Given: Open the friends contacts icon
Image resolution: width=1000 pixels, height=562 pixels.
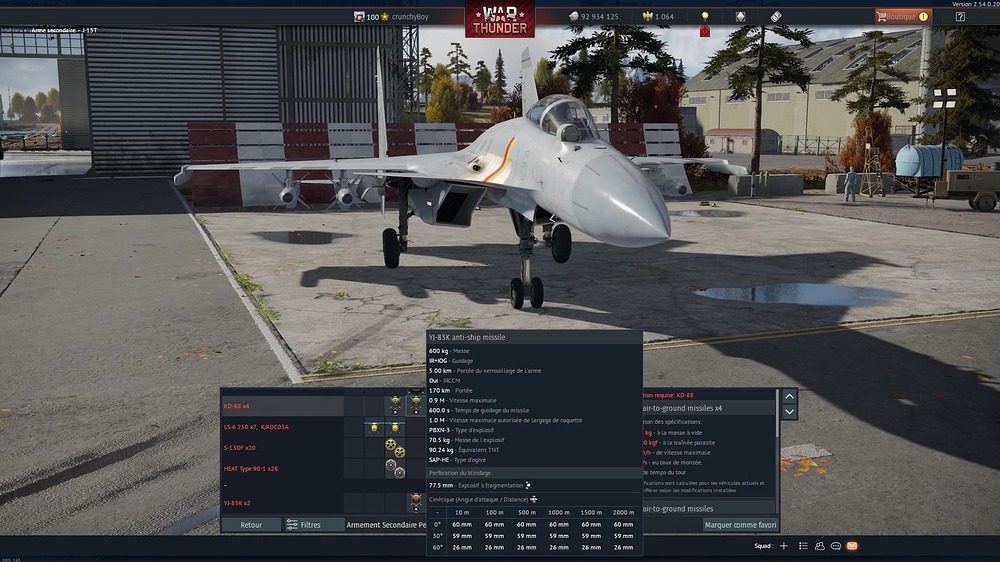Looking at the screenshot, I should point(819,546).
